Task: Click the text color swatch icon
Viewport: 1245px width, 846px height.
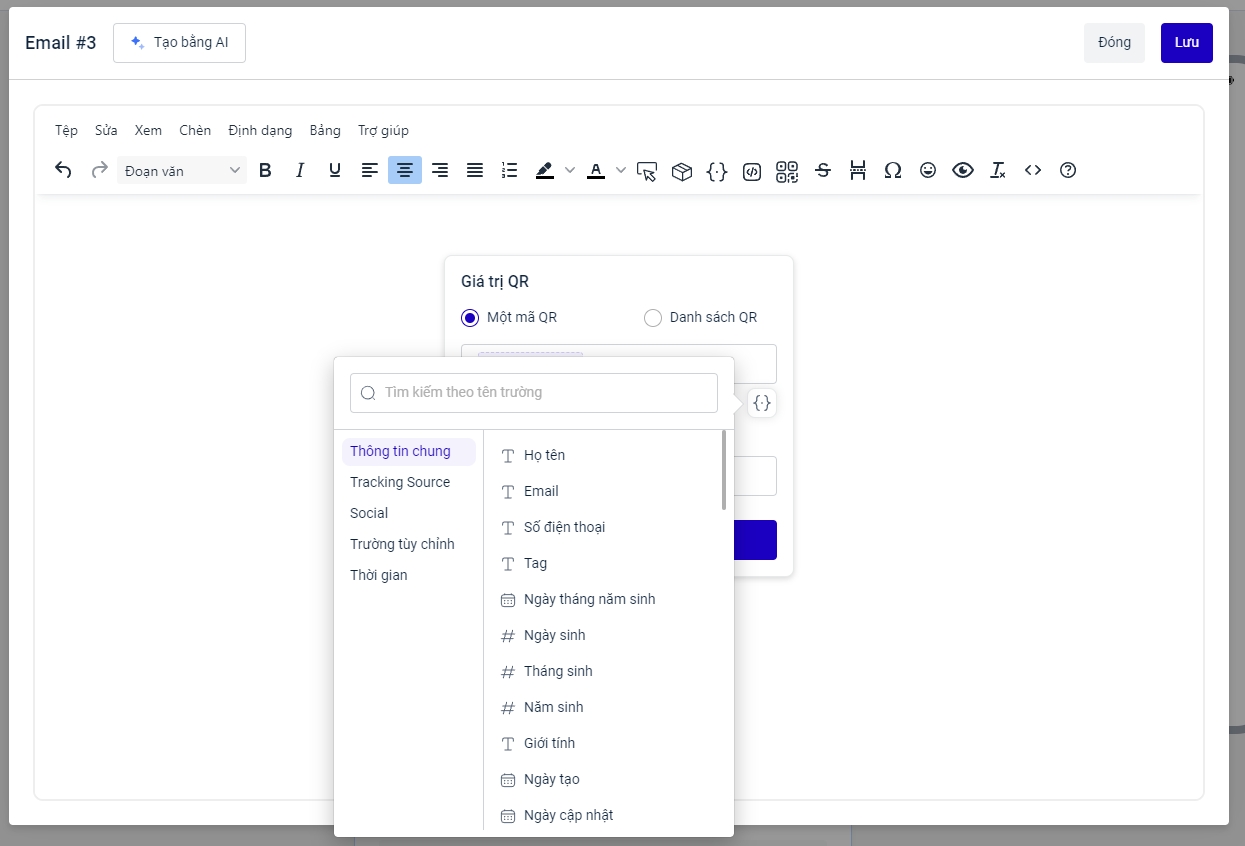Action: click(596, 171)
